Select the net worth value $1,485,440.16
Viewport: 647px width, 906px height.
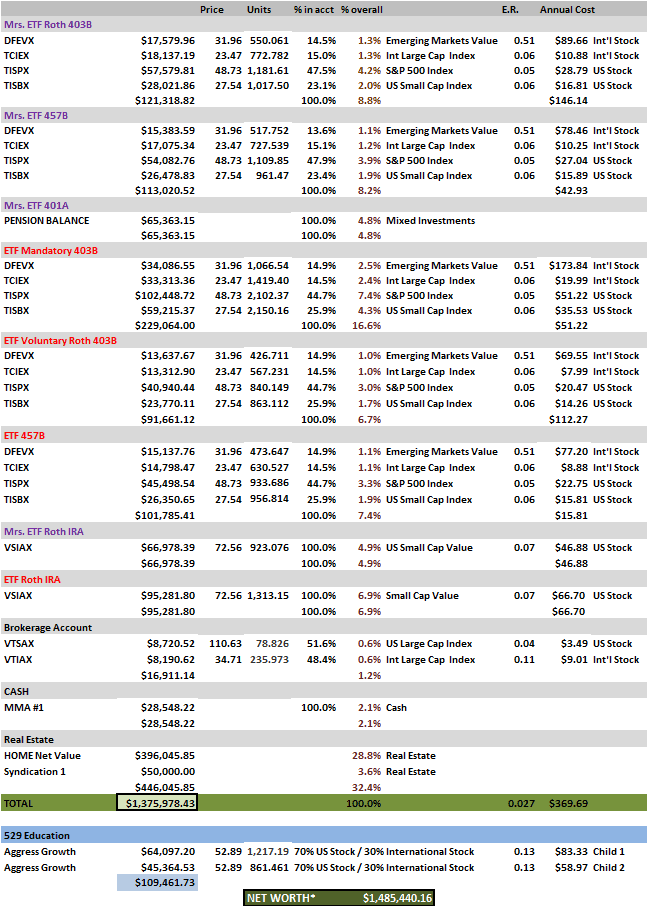(397, 898)
